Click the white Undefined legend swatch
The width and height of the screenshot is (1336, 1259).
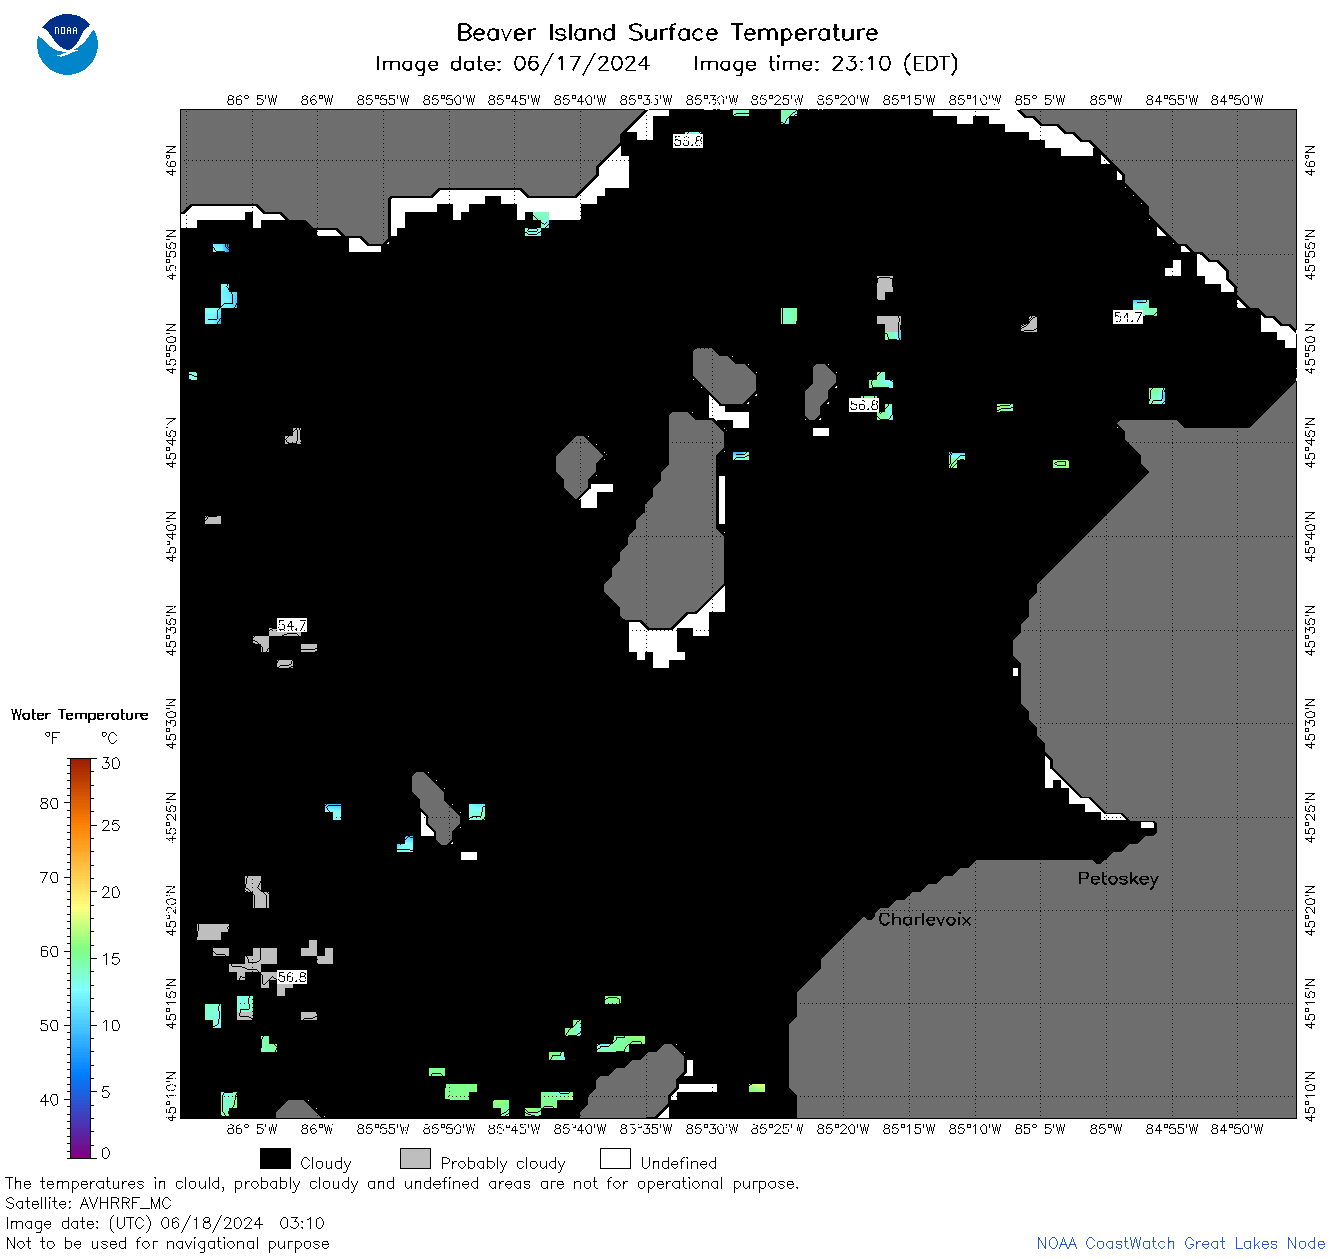(x=615, y=1158)
